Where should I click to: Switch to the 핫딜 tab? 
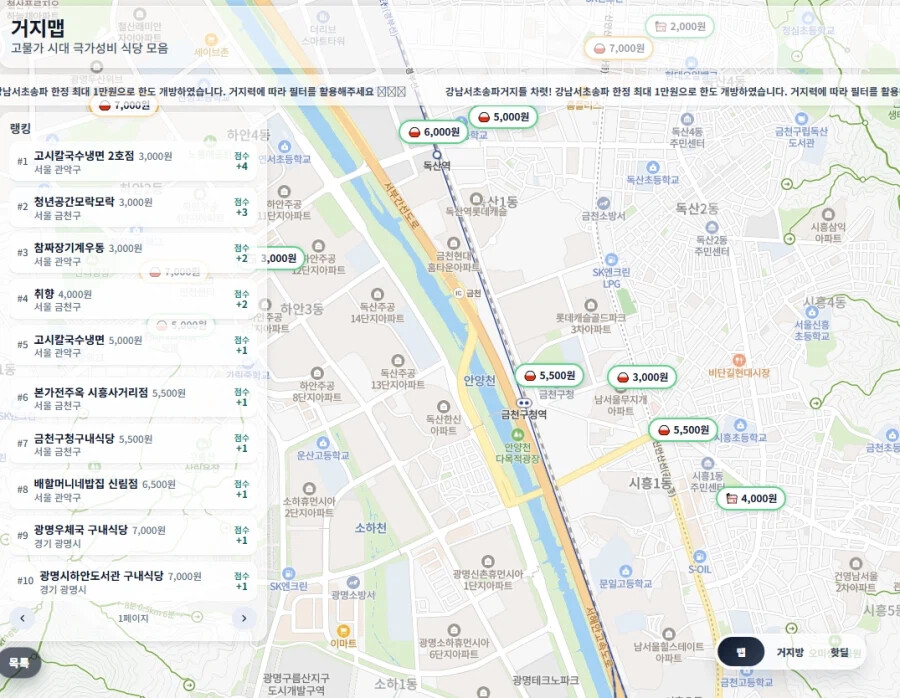click(x=839, y=652)
